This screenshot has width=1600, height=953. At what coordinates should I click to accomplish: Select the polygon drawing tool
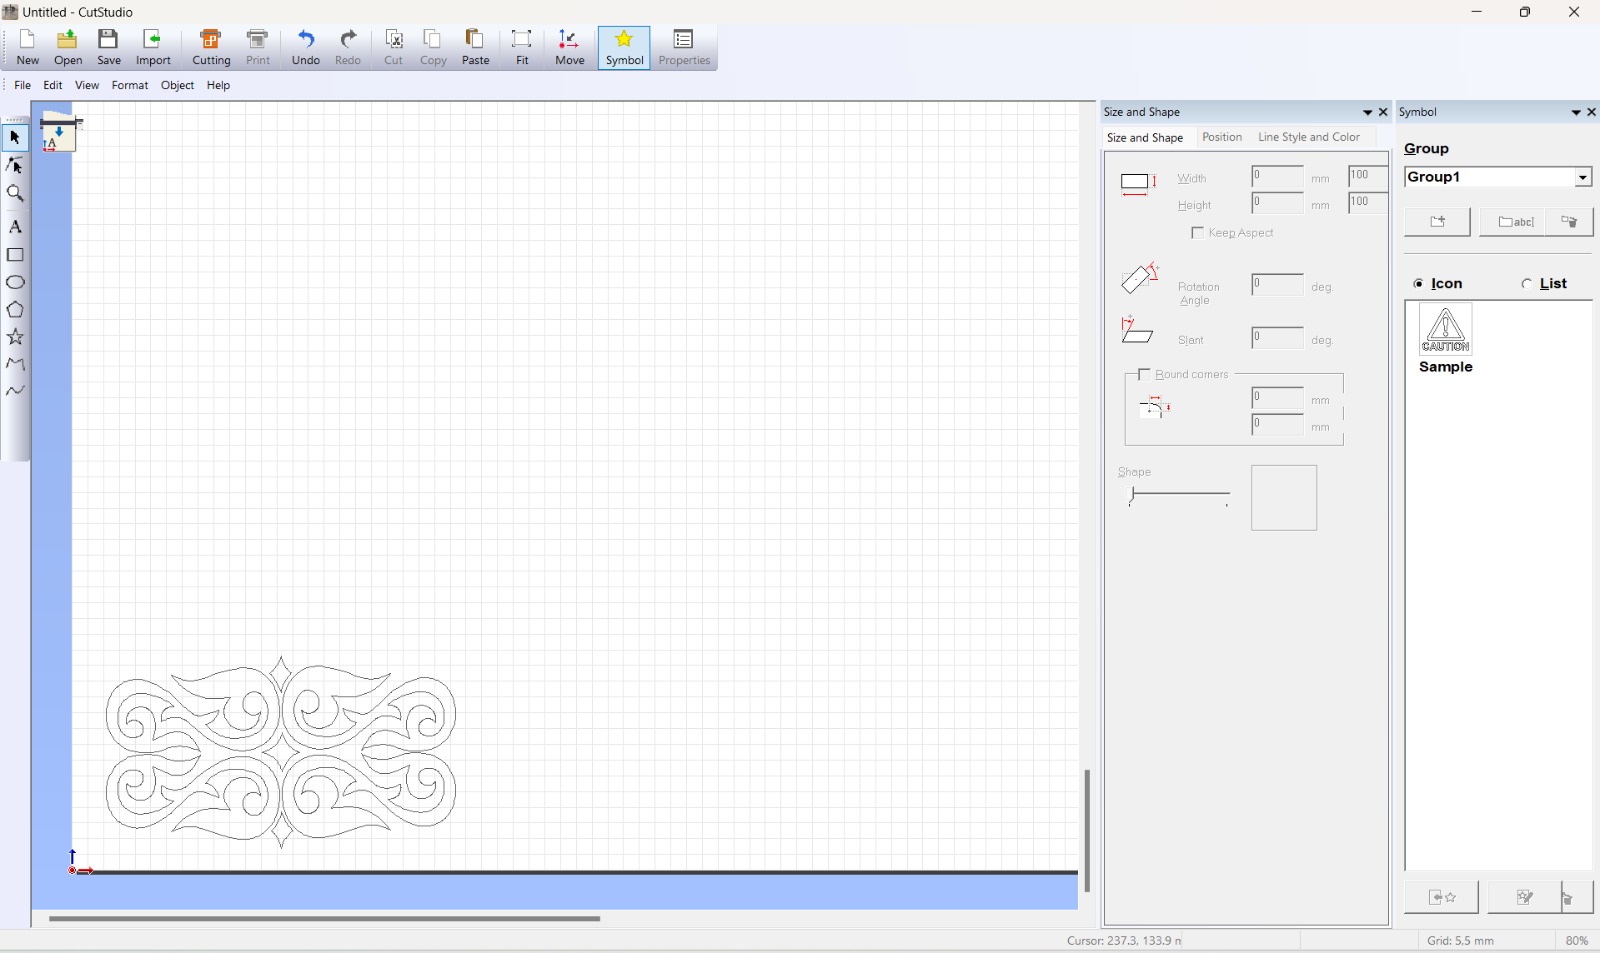15,310
